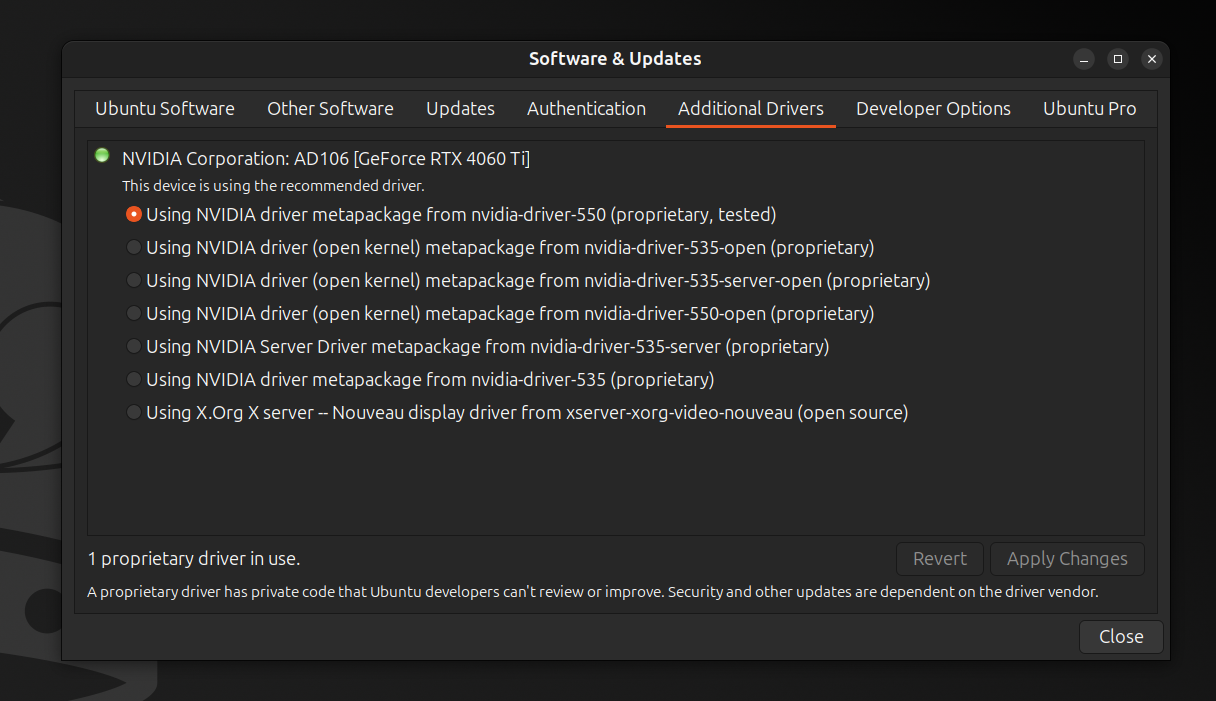Click the green status indicator beside NVIDIA Corporation

[102, 156]
